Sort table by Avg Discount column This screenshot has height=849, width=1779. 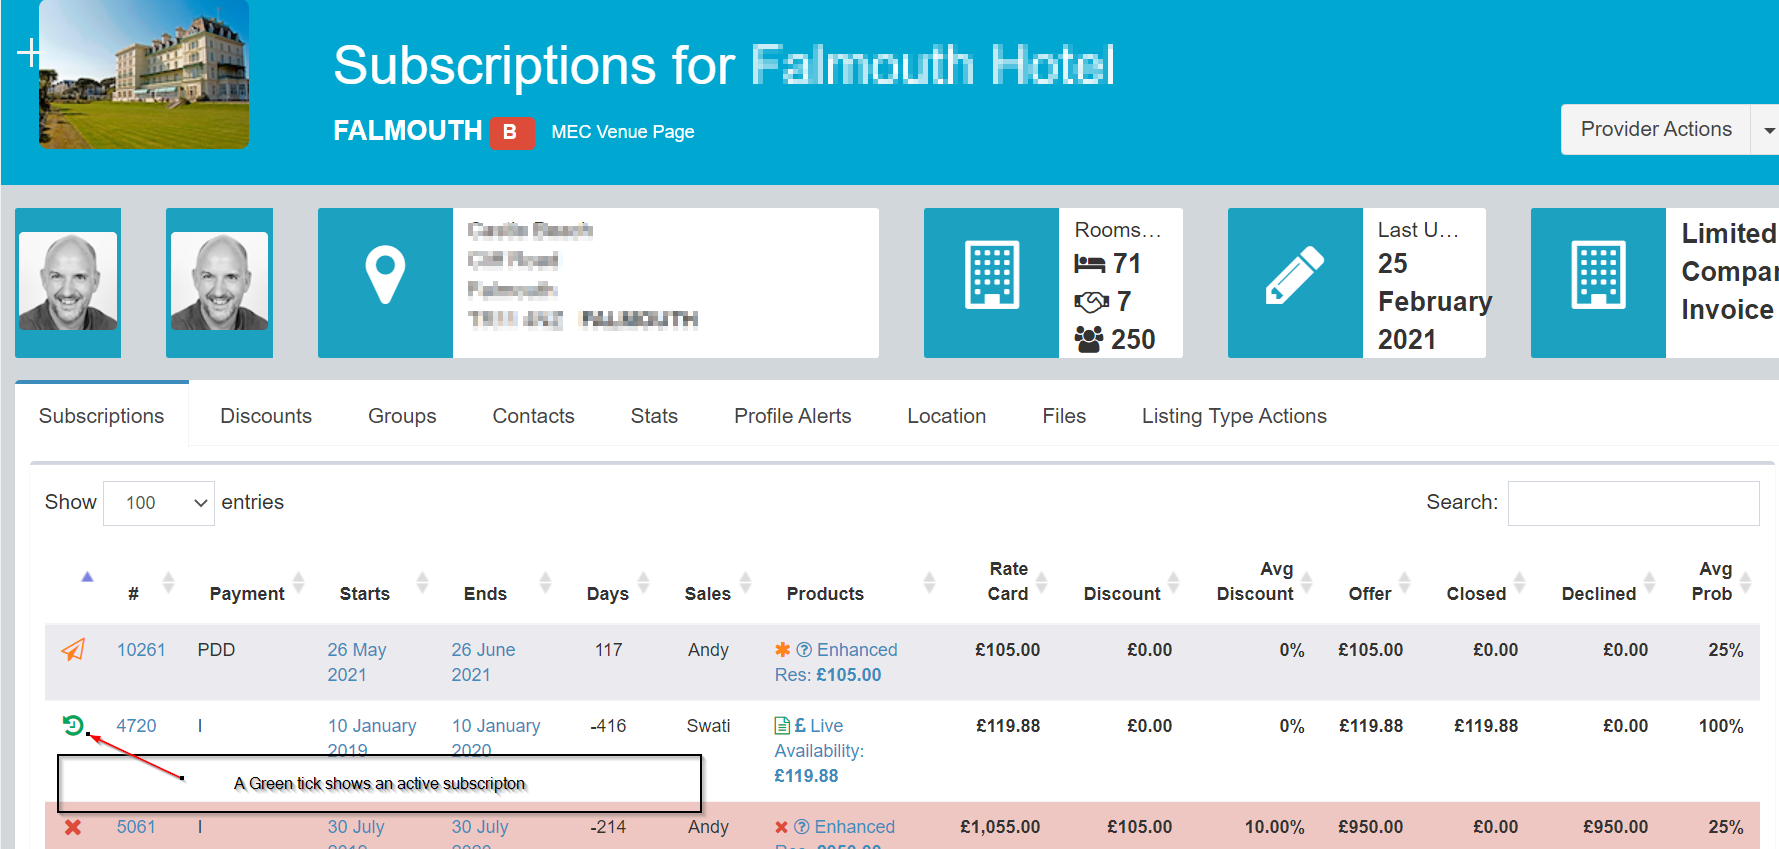point(1256,582)
